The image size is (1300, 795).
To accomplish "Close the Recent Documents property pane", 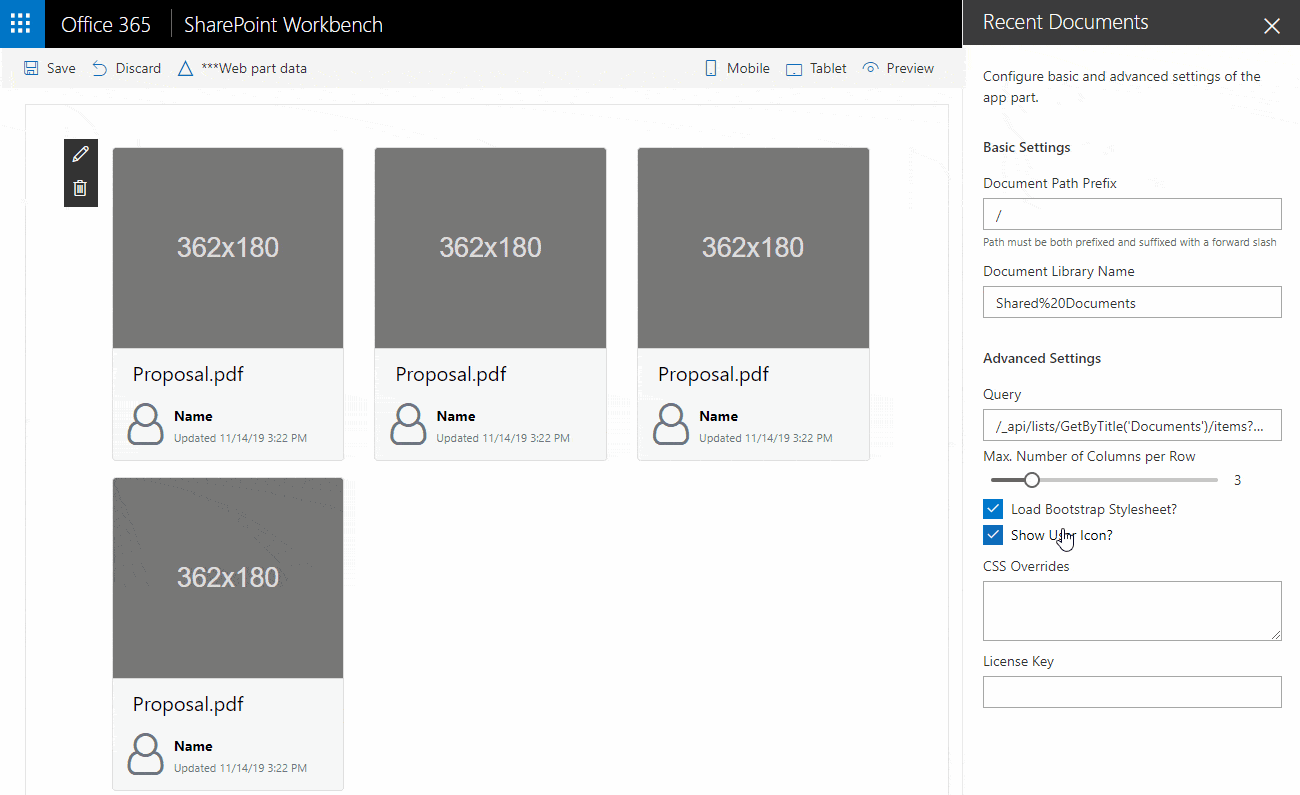I will [1271, 26].
